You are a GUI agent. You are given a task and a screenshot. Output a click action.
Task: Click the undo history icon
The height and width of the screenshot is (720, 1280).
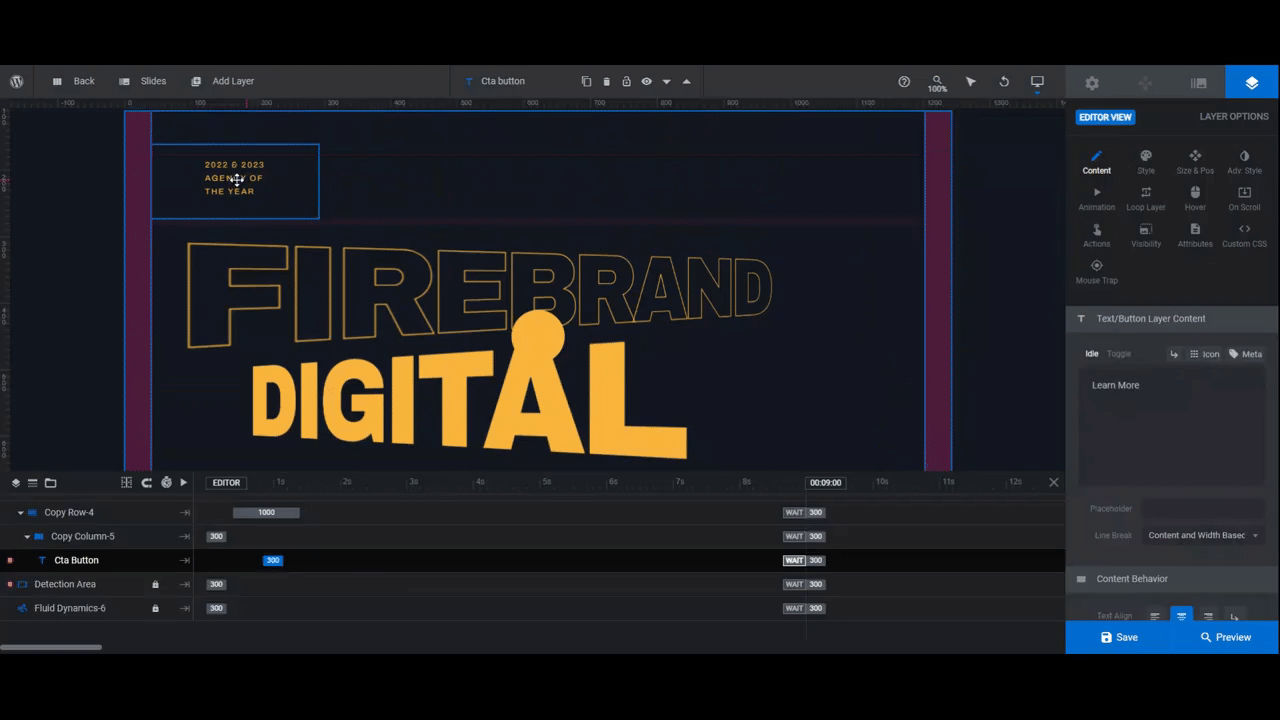[x=1004, y=81]
